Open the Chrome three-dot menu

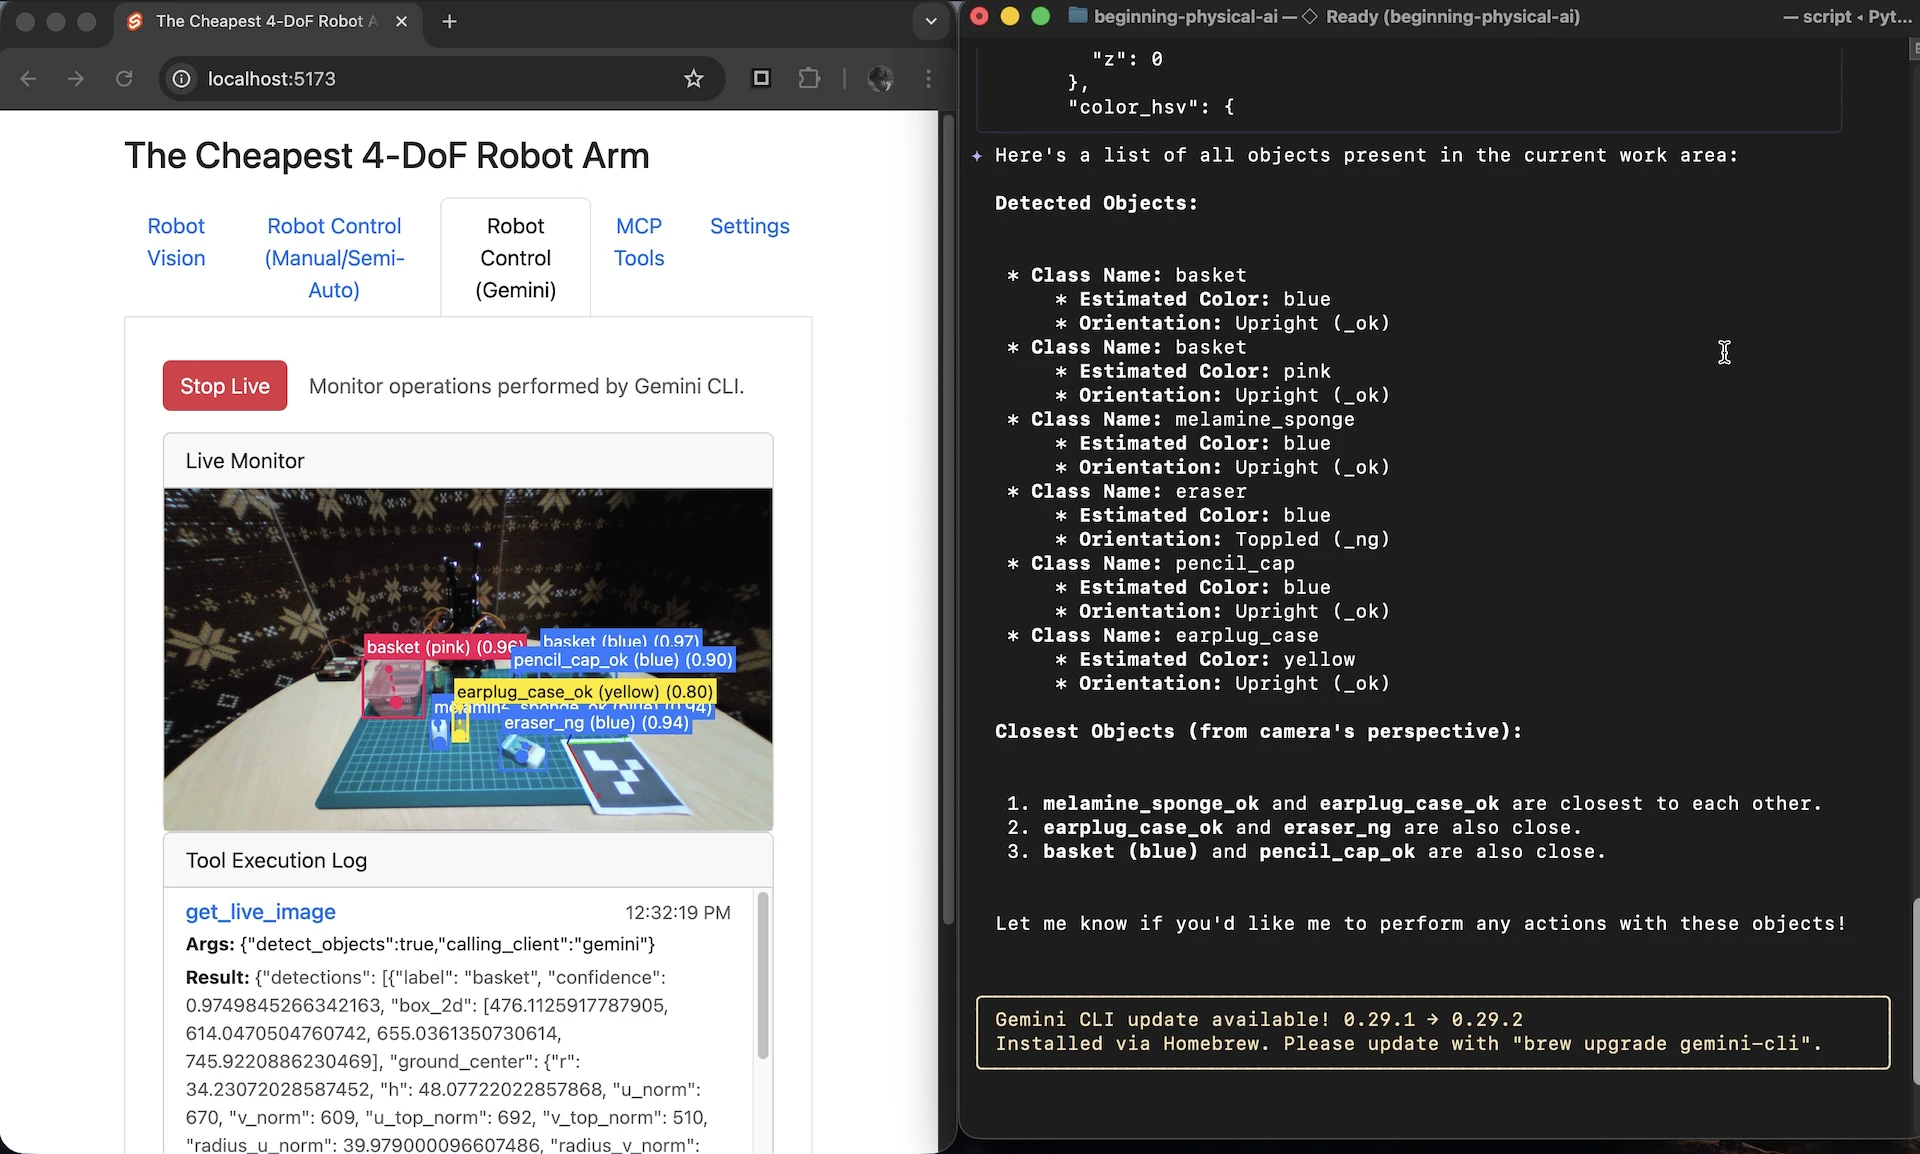click(929, 79)
